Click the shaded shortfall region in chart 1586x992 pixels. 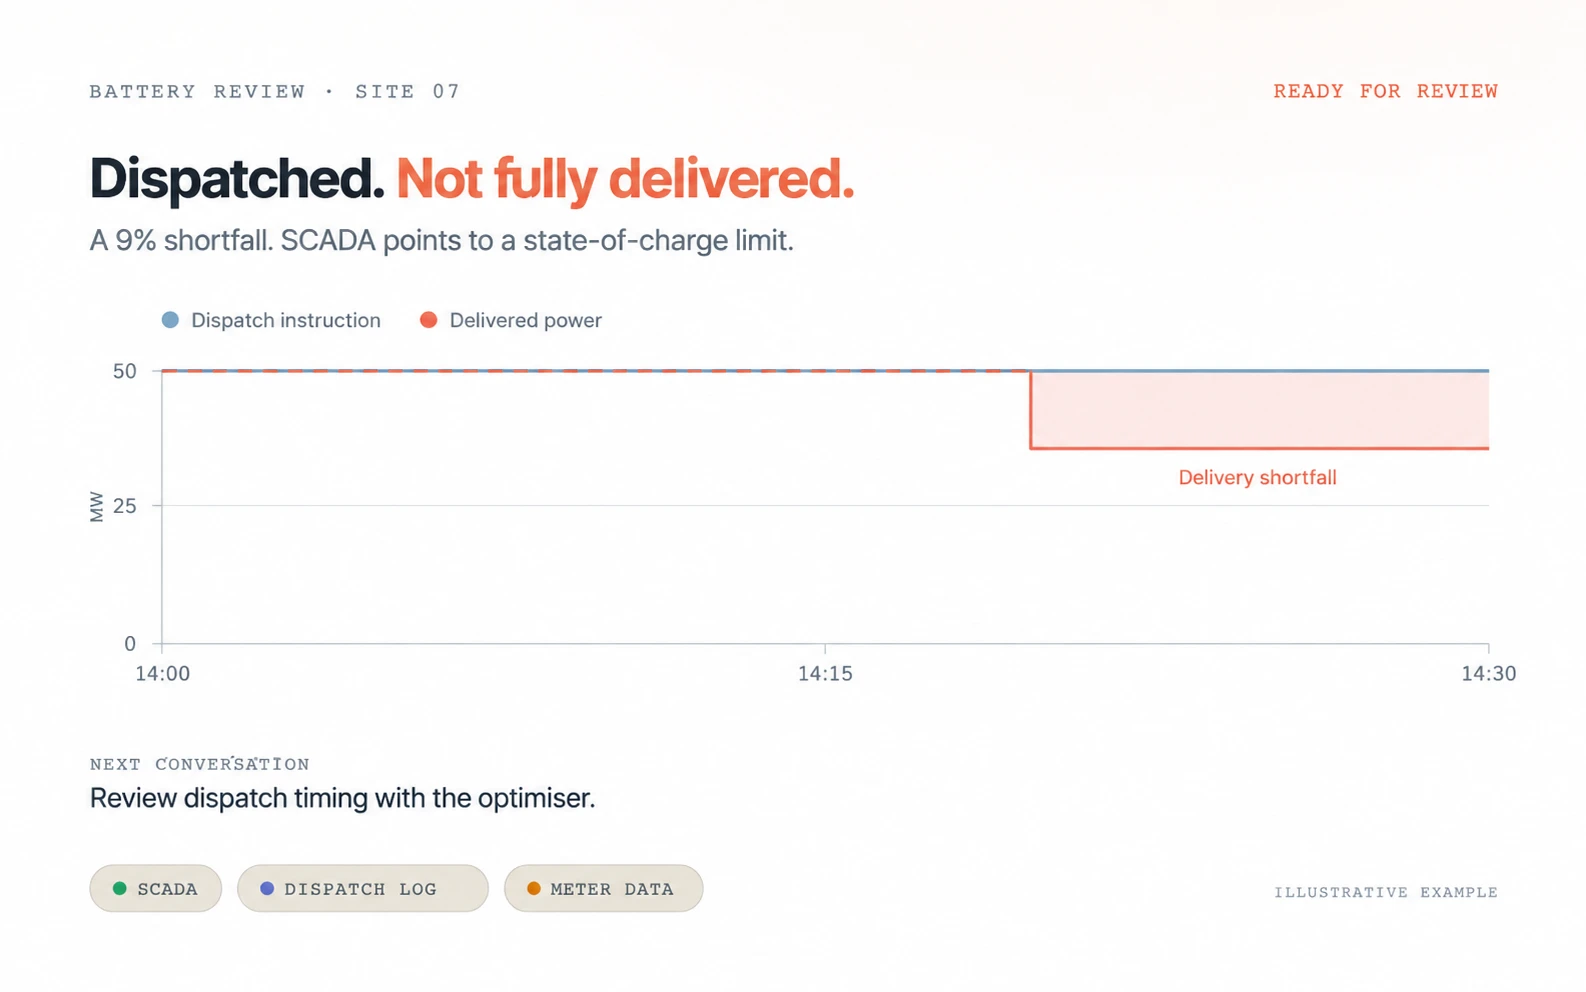pos(1260,410)
